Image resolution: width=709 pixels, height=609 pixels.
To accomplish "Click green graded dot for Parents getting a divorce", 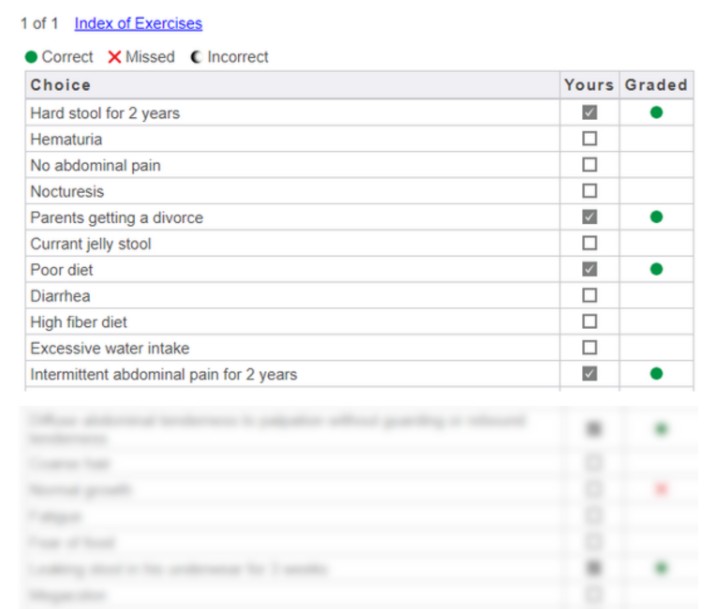I will coord(656,217).
